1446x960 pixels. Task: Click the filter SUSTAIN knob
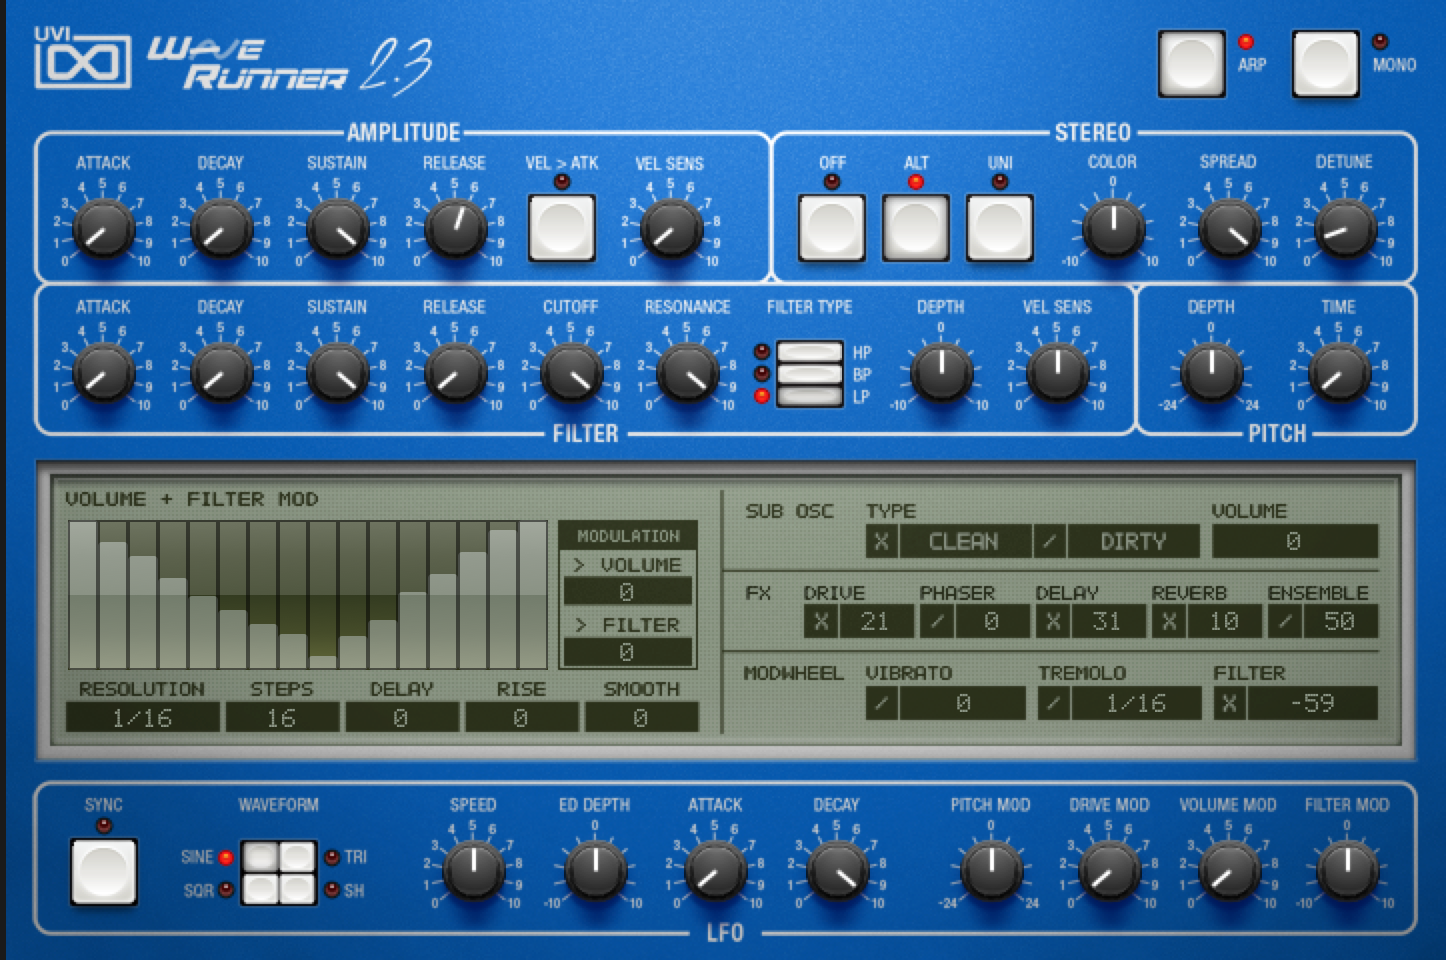tap(338, 372)
